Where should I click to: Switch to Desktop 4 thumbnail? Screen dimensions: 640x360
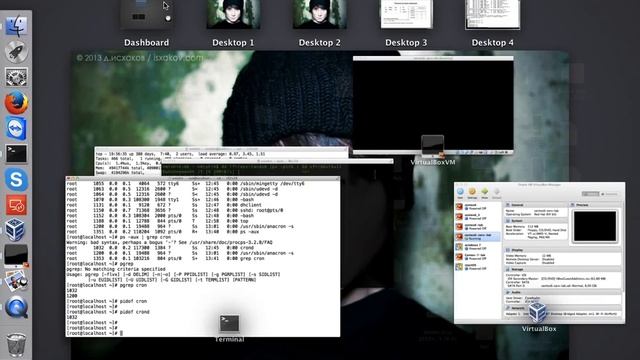click(493, 14)
